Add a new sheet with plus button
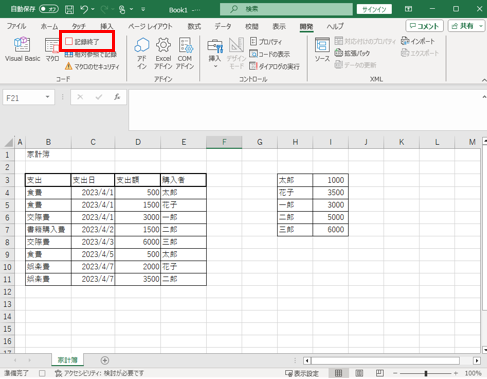Image resolution: width=487 pixels, height=379 pixels. (x=105, y=360)
